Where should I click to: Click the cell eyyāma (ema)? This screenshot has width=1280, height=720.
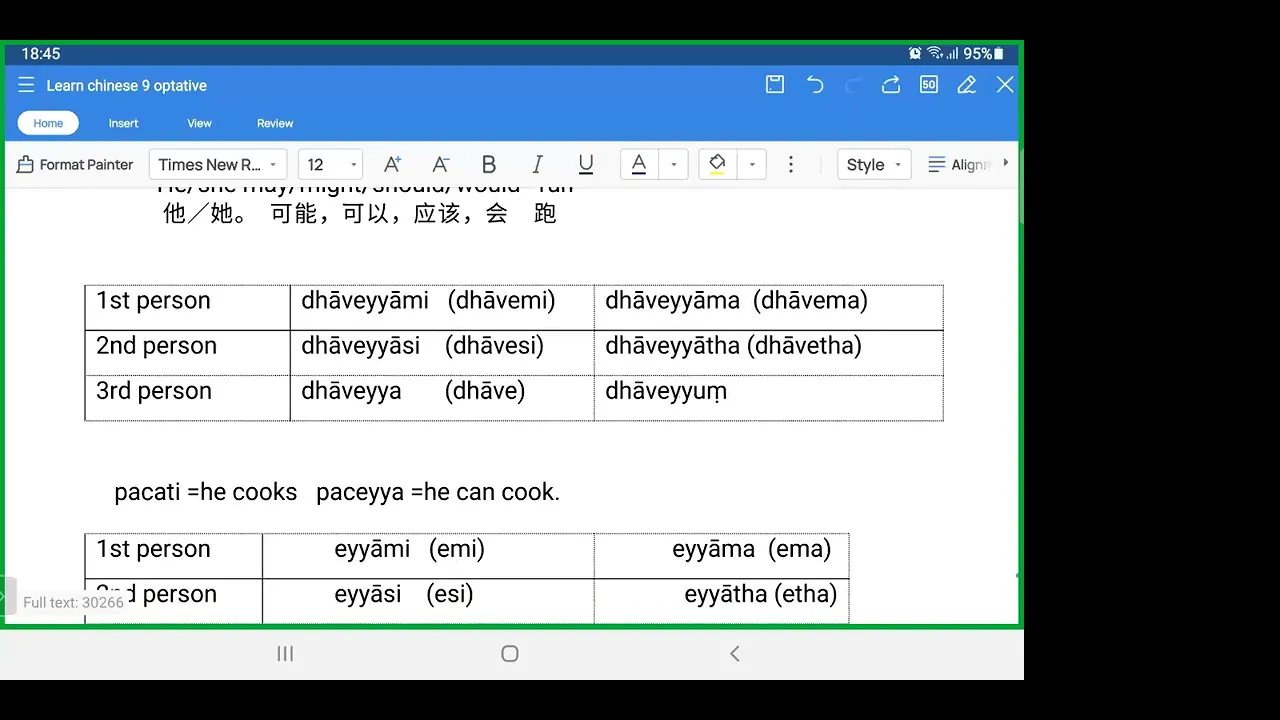[722, 556]
